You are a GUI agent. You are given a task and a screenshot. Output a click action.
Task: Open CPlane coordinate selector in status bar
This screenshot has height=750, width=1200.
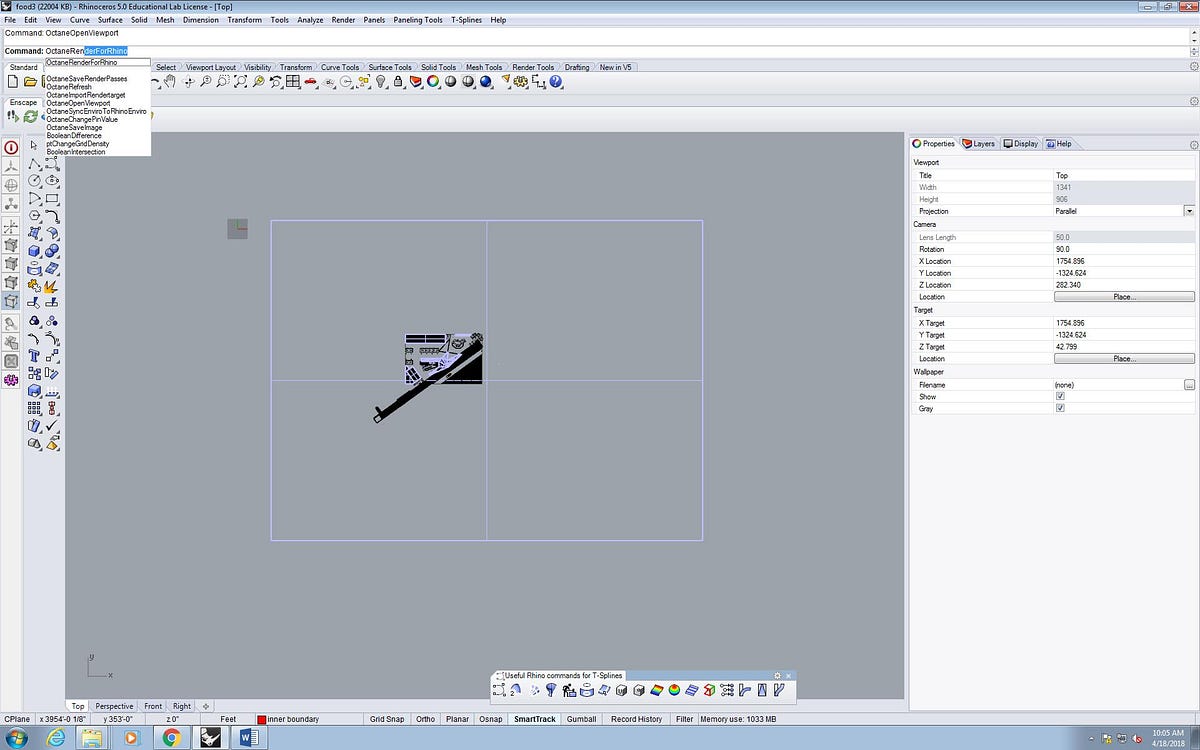(17, 719)
